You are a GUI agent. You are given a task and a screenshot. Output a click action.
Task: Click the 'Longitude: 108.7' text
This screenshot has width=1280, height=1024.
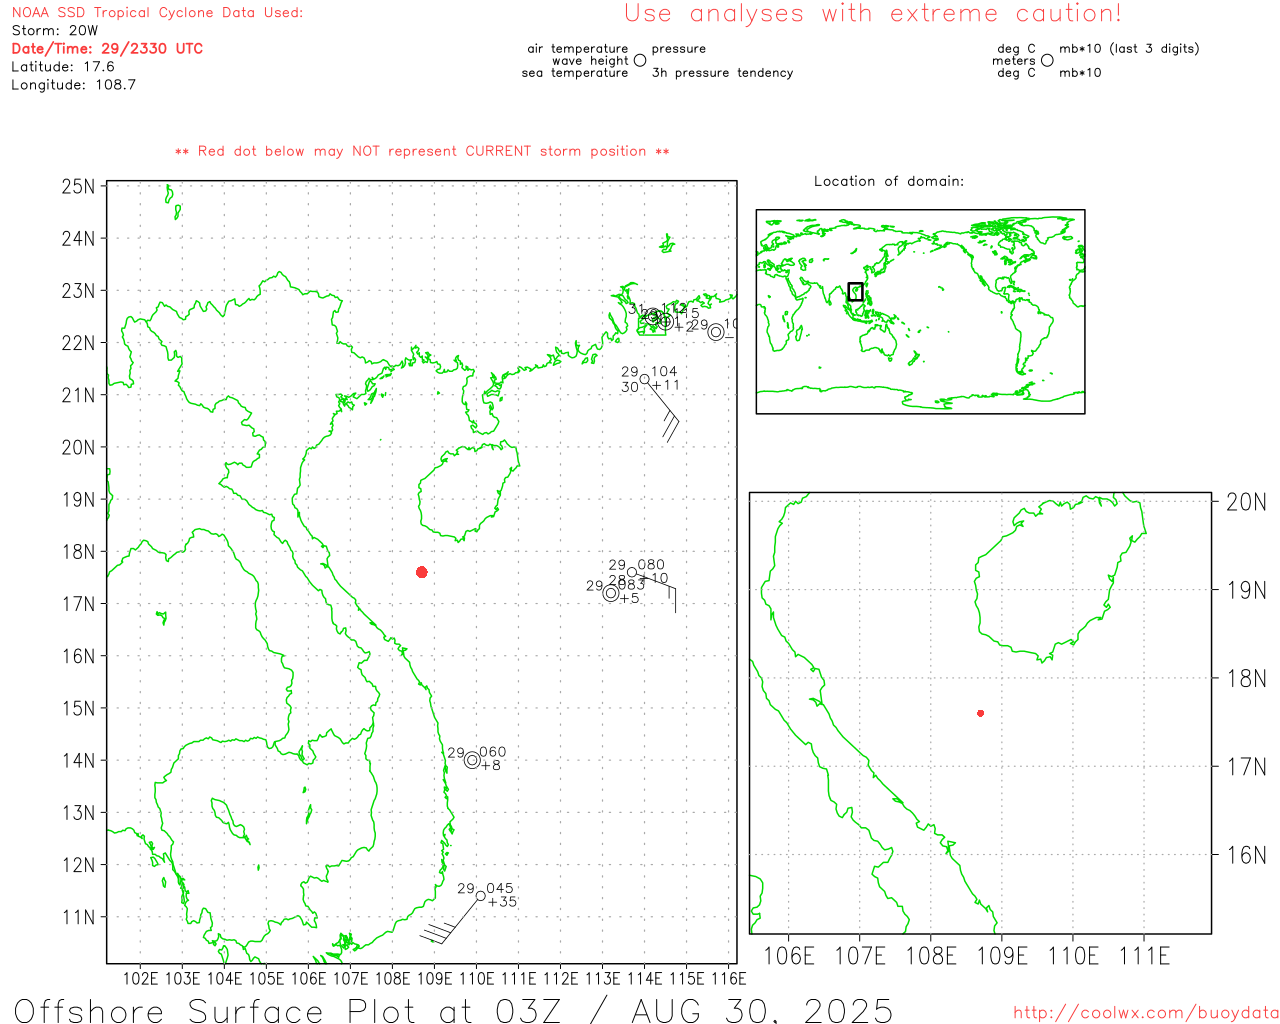73,85
